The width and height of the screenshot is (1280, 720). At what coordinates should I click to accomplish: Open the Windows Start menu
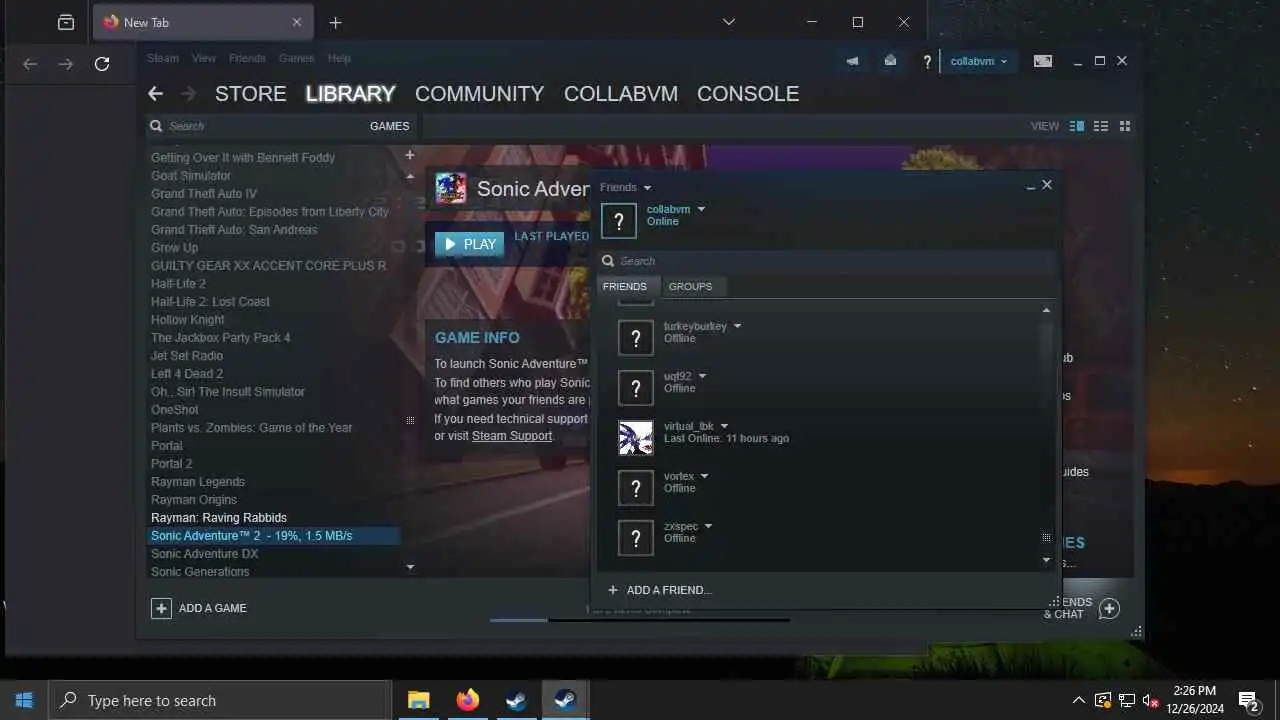(x=24, y=700)
